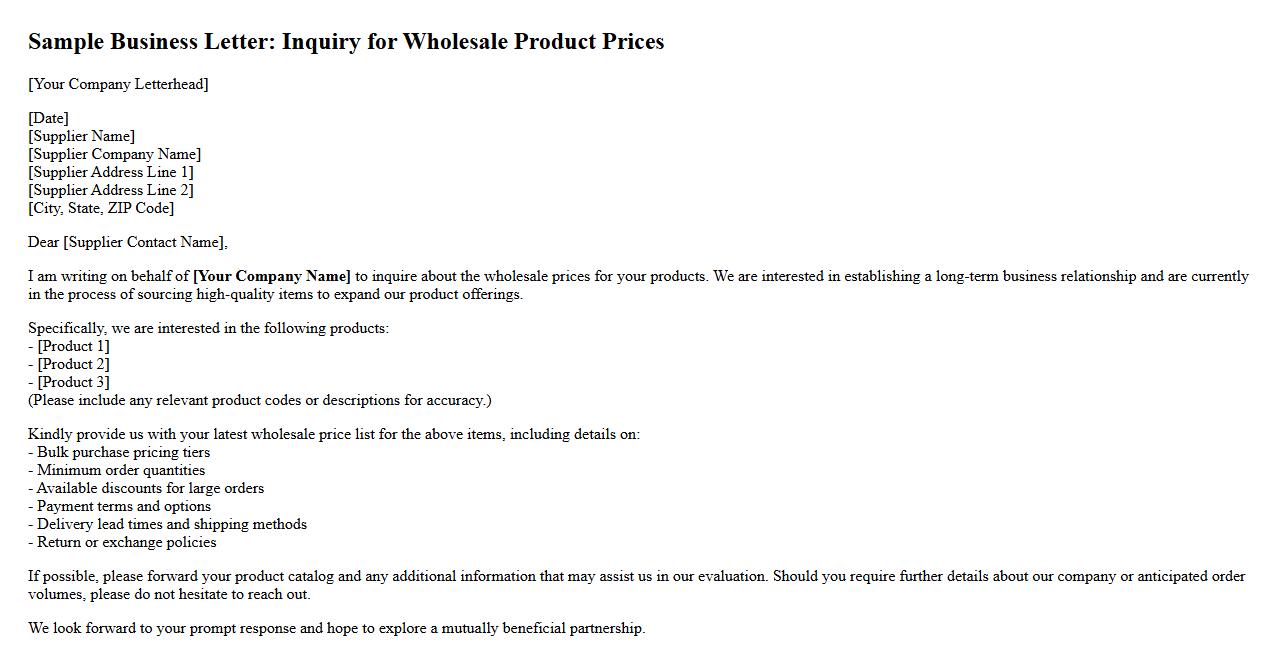Click the [Your Company Letterhead] placeholder
This screenshot has width=1278, height=650.
point(118,84)
